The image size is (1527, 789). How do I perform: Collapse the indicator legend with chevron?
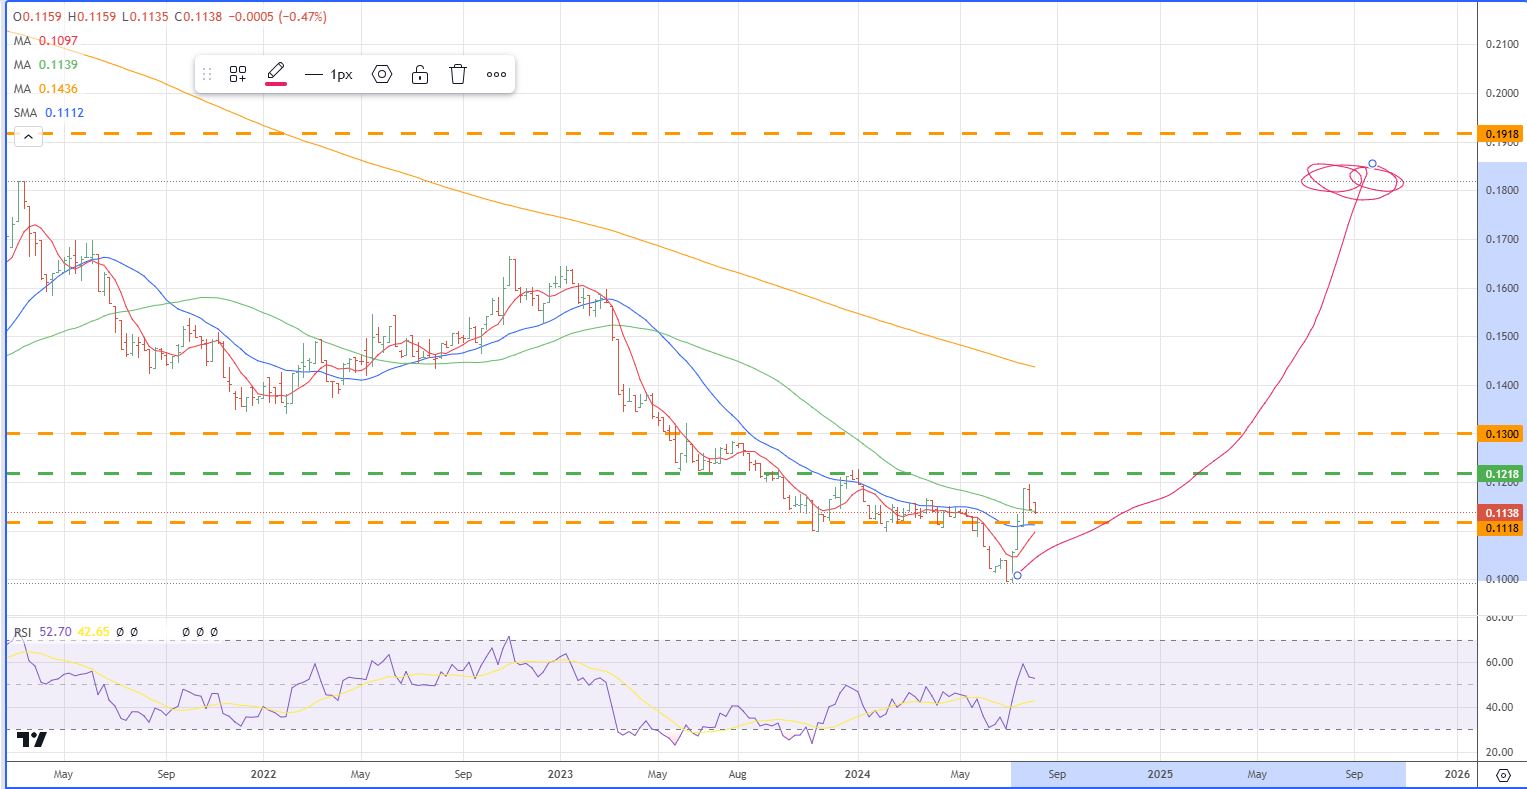coord(27,137)
